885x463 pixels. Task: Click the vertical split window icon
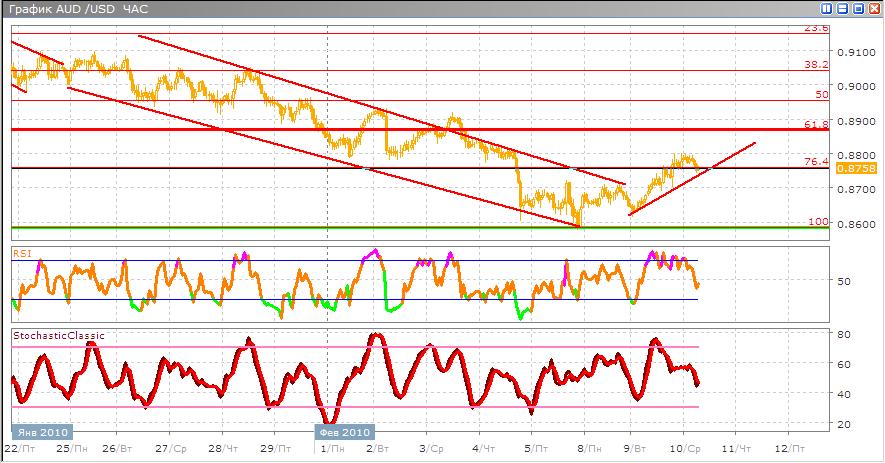(826, 7)
